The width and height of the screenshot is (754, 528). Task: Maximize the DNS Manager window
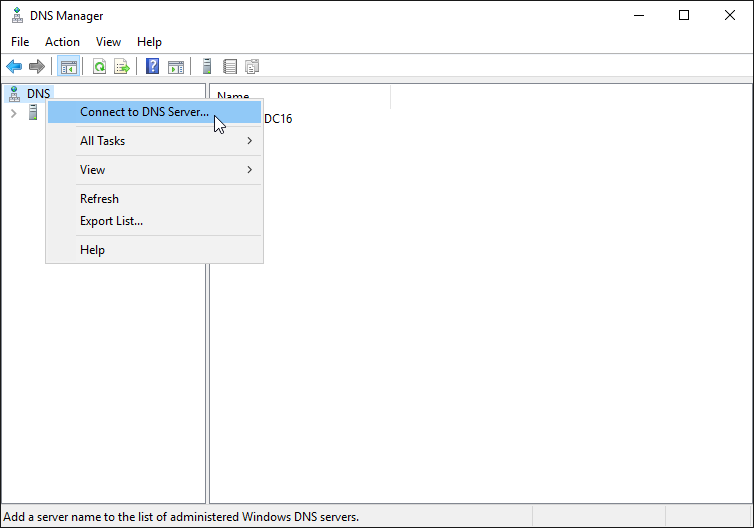684,15
